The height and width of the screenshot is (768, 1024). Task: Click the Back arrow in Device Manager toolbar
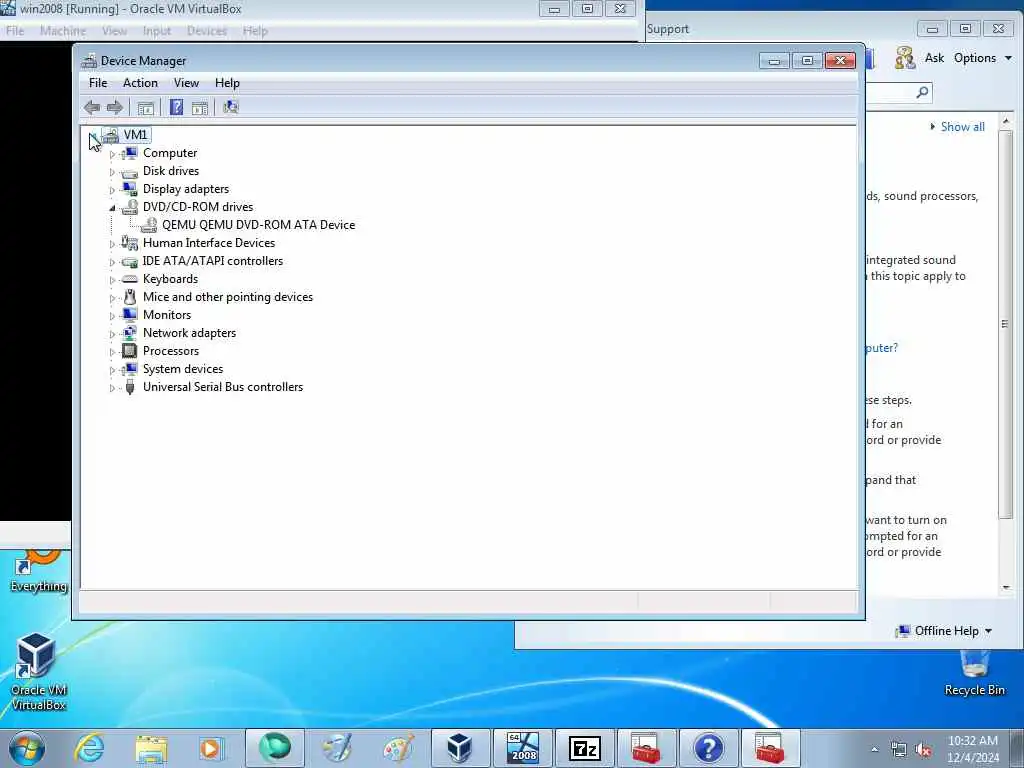(x=92, y=107)
